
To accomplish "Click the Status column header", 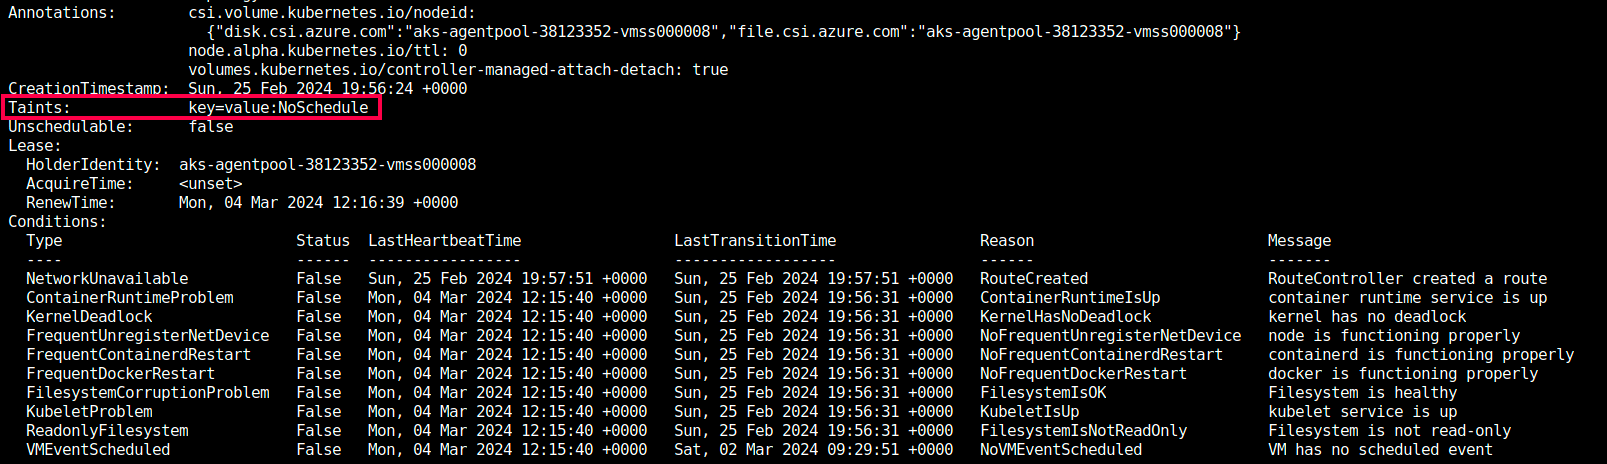I will click(323, 241).
